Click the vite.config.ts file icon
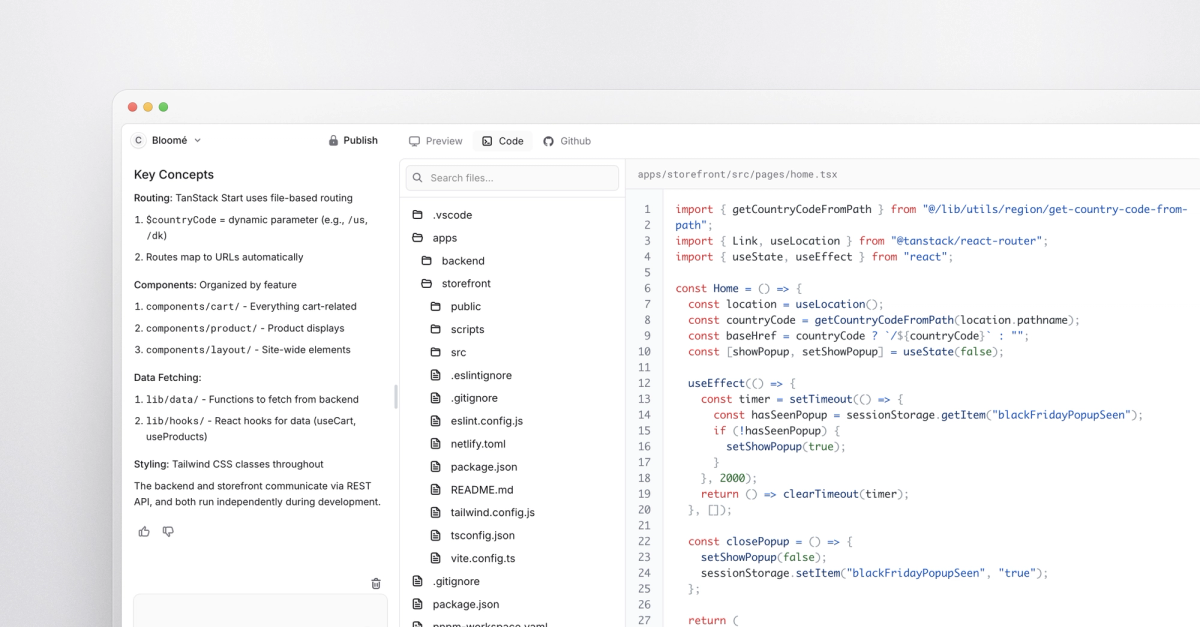 pyautogui.click(x=436, y=558)
